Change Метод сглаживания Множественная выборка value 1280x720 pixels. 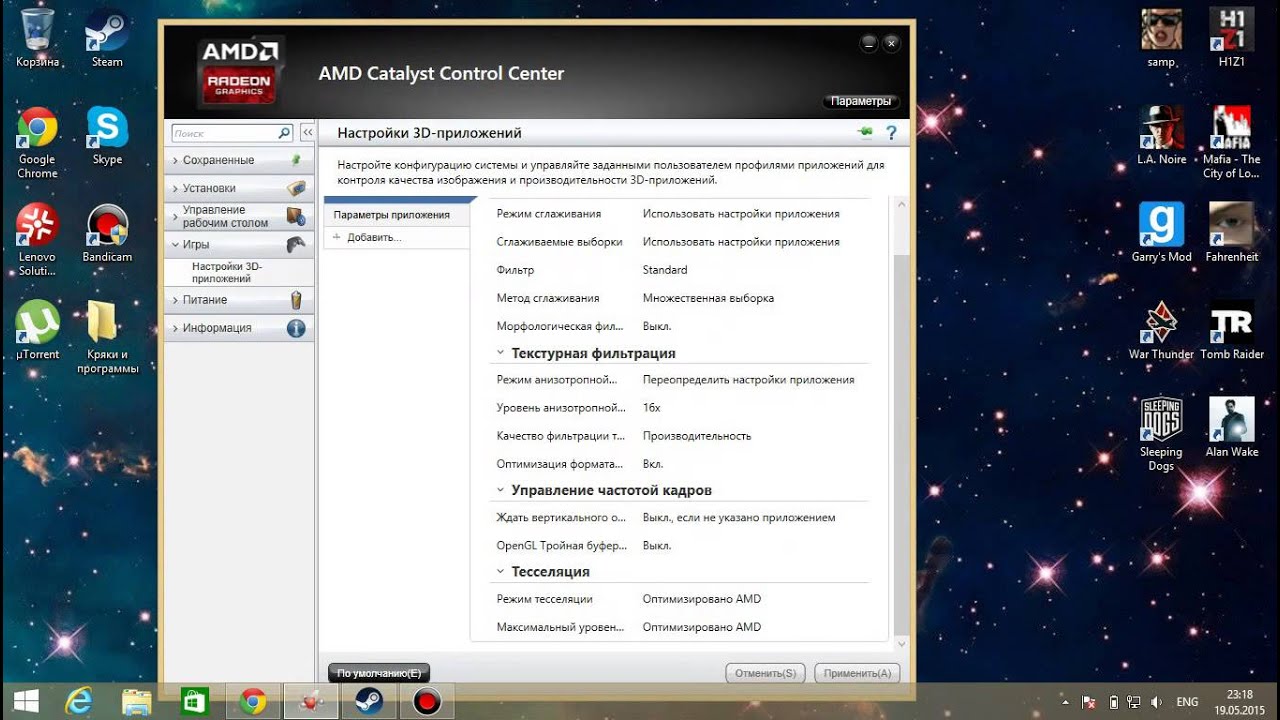point(708,298)
